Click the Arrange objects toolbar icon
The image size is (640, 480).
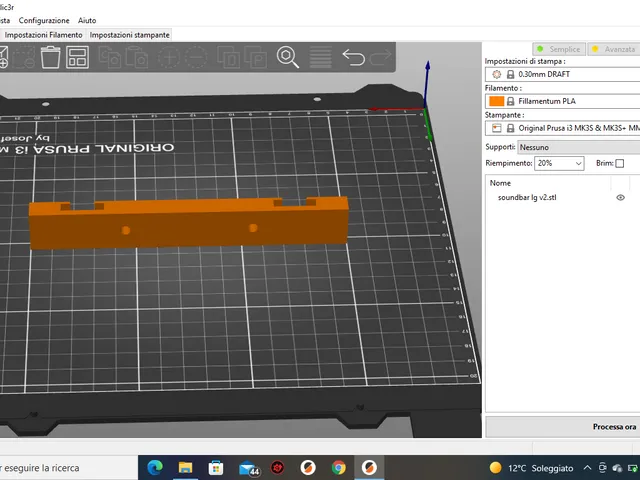point(77,57)
